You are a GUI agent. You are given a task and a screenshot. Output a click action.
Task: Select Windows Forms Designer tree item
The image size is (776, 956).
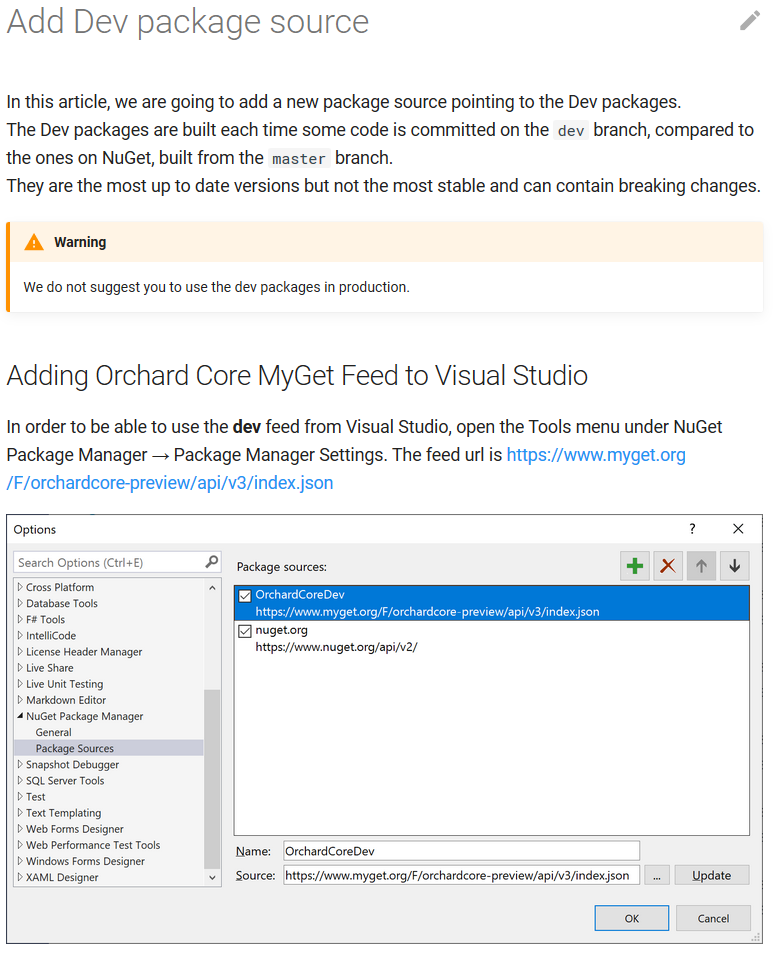(85, 861)
